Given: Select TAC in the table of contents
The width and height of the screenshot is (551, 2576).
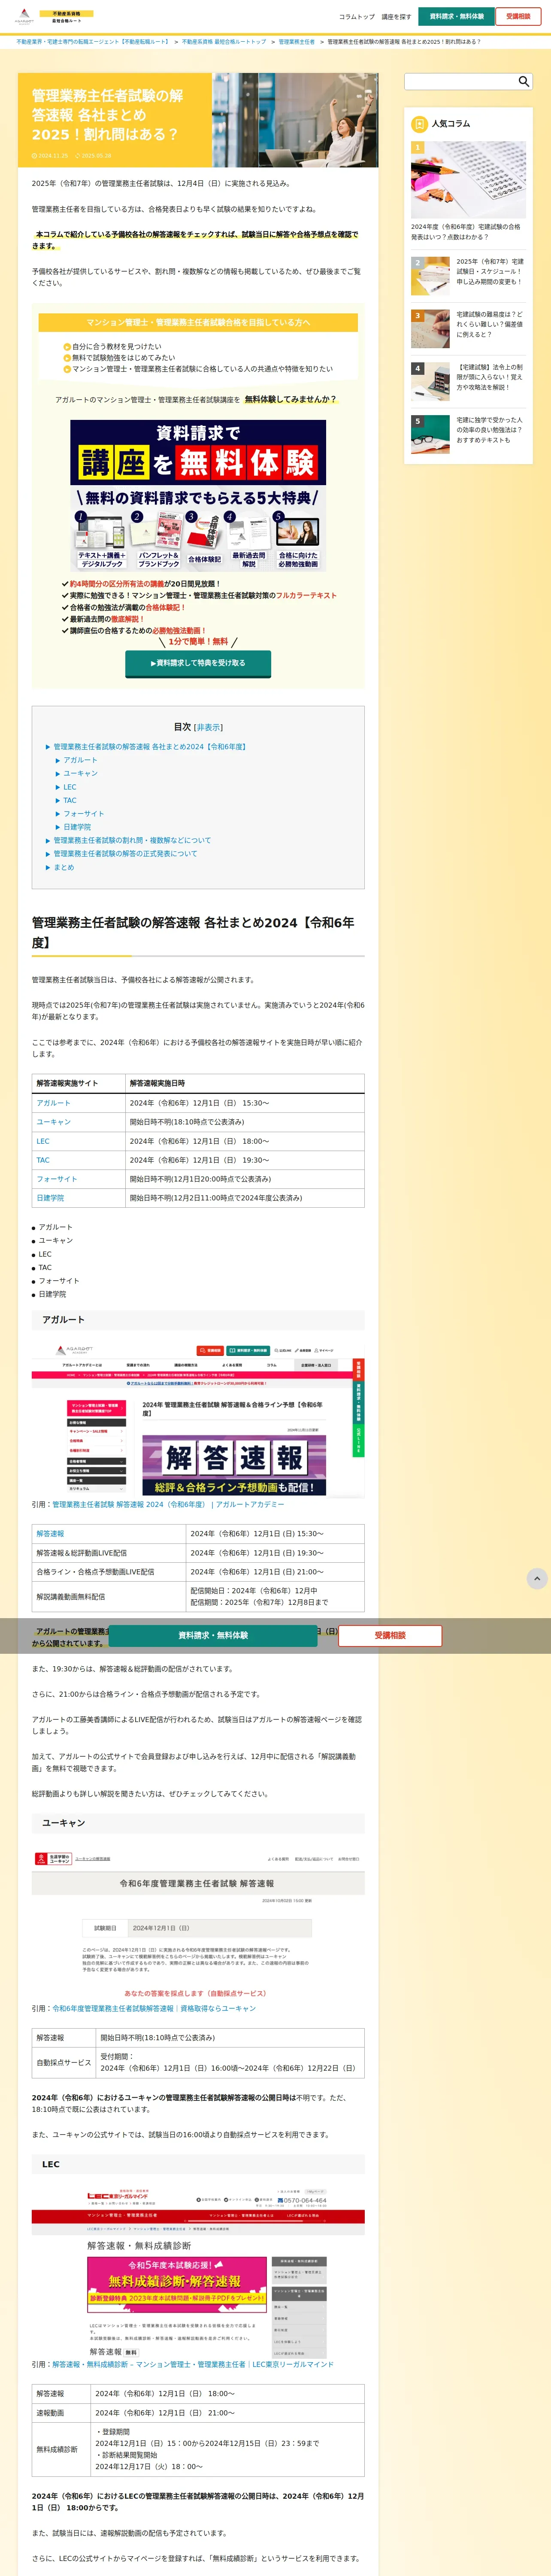Looking at the screenshot, I should click(69, 800).
